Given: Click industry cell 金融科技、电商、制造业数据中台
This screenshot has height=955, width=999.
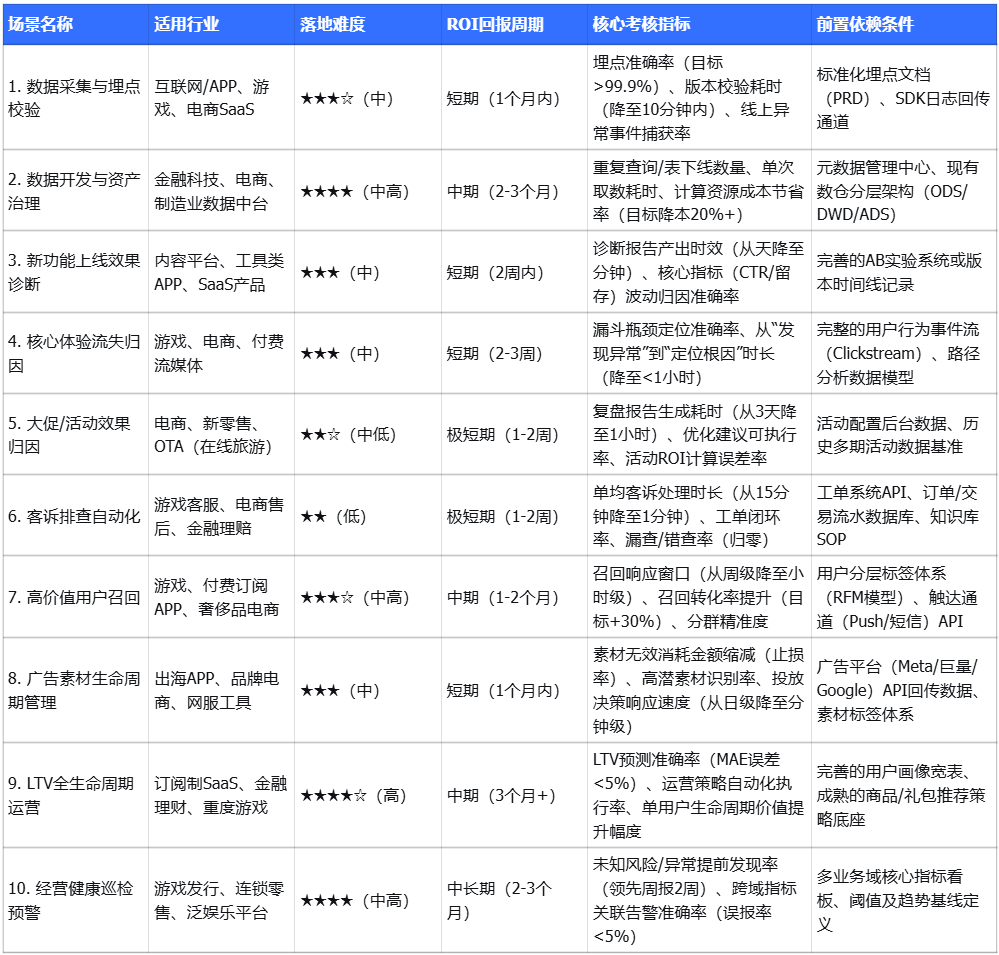Looking at the screenshot, I should [222, 190].
